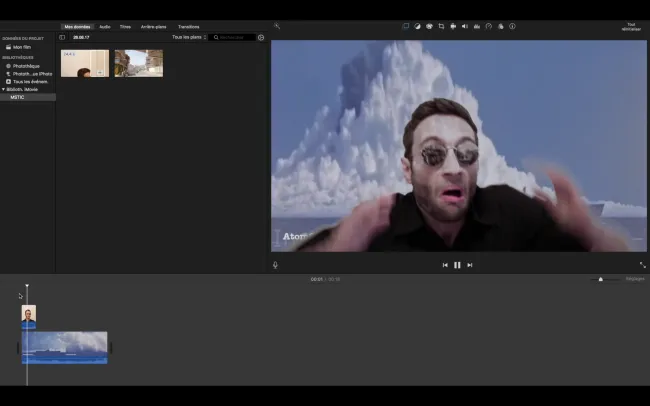Toggle the library sidebar list icon
The image size is (650, 406).
[x=62, y=37]
